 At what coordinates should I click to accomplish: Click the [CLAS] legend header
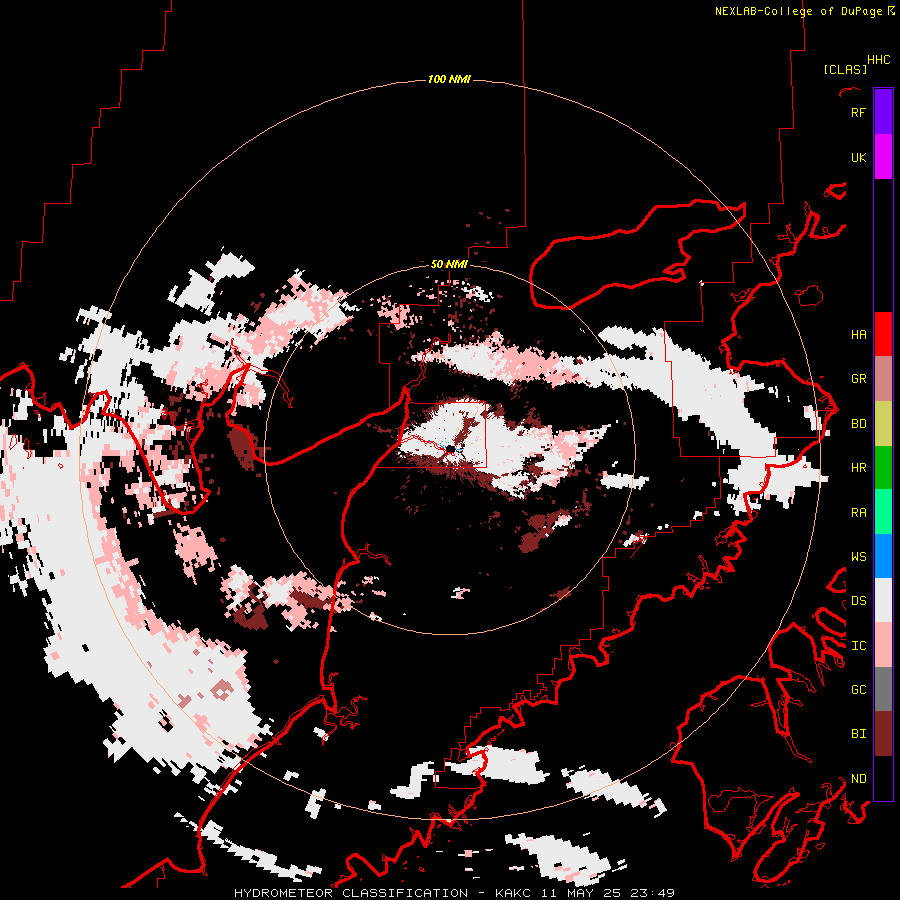tap(845, 69)
